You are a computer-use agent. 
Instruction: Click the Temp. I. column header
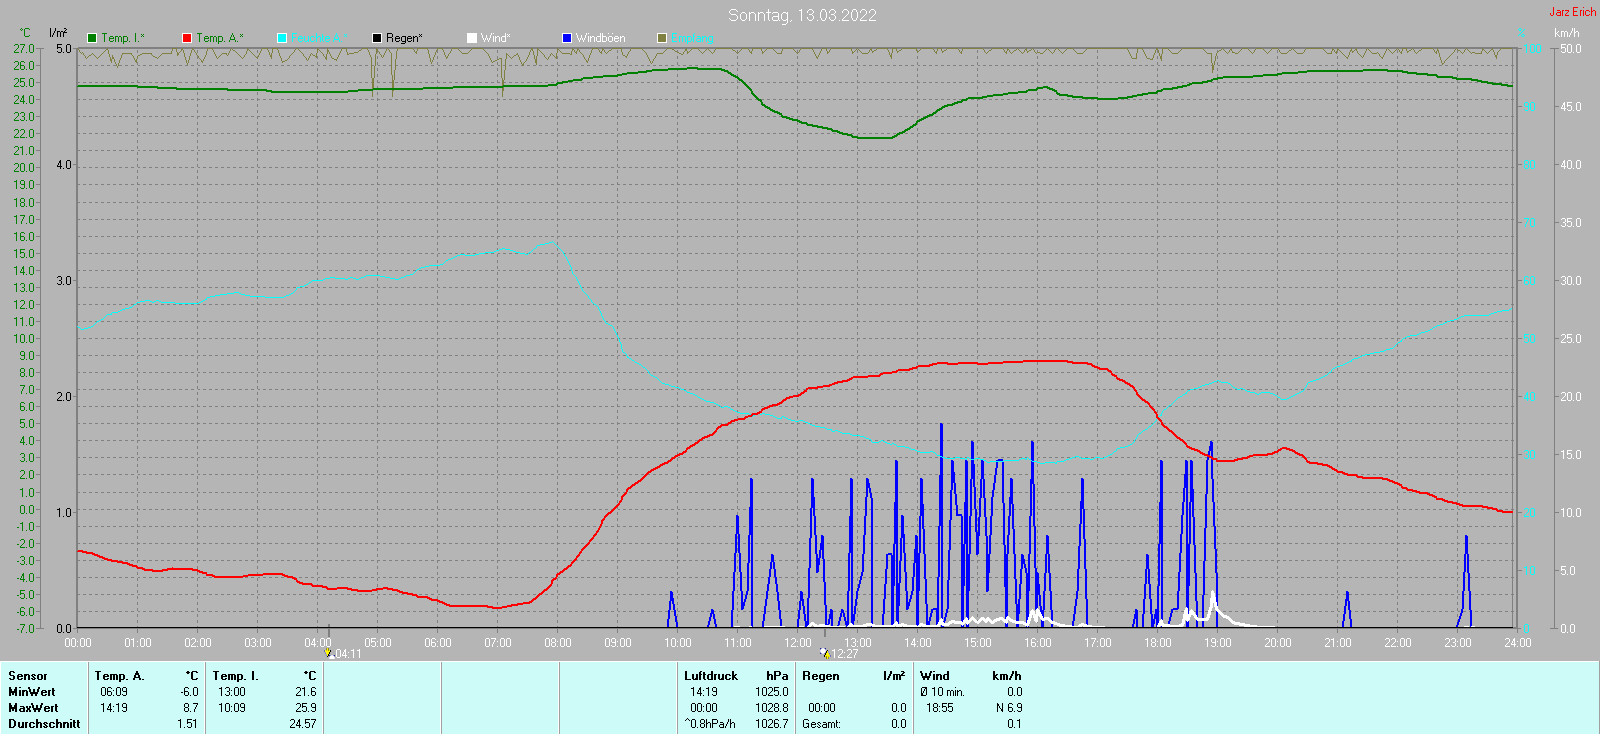tap(236, 676)
